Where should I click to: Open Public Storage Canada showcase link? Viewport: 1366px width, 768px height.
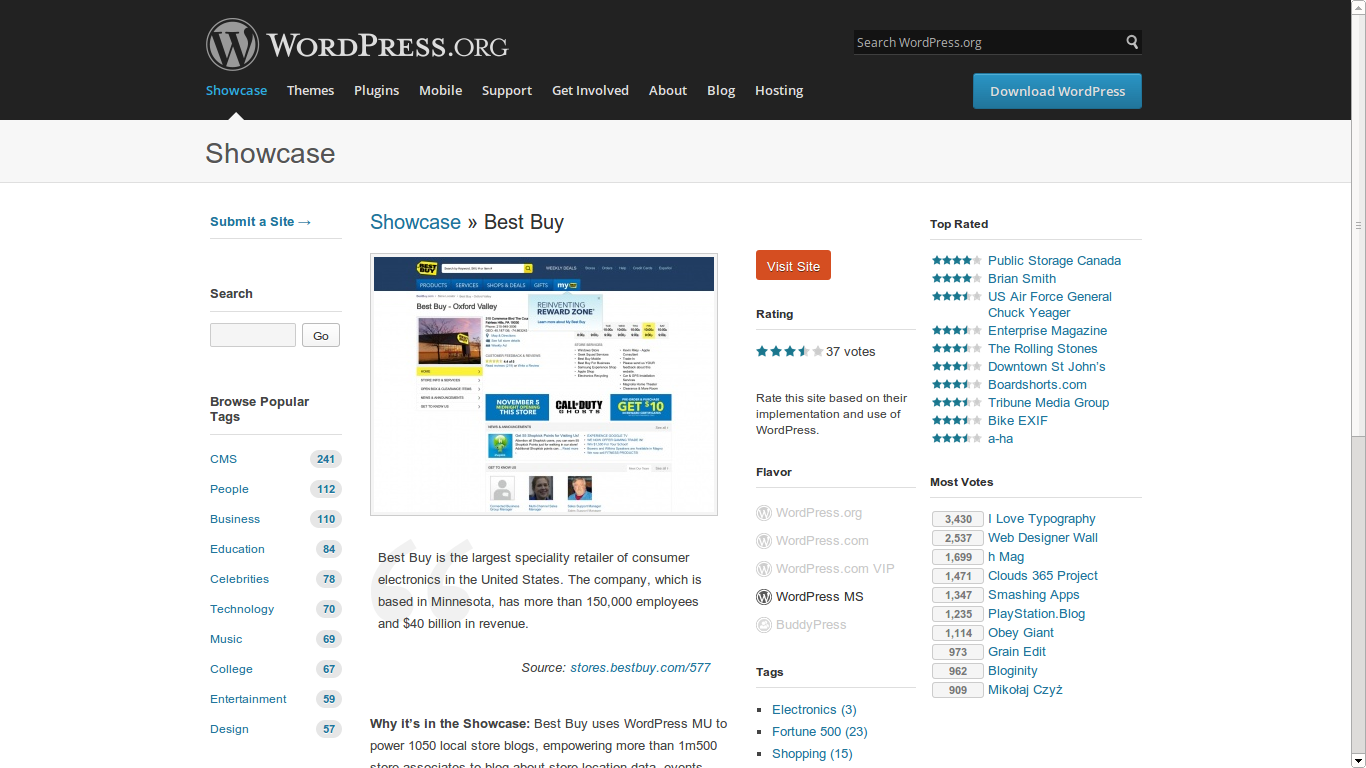tap(1054, 261)
